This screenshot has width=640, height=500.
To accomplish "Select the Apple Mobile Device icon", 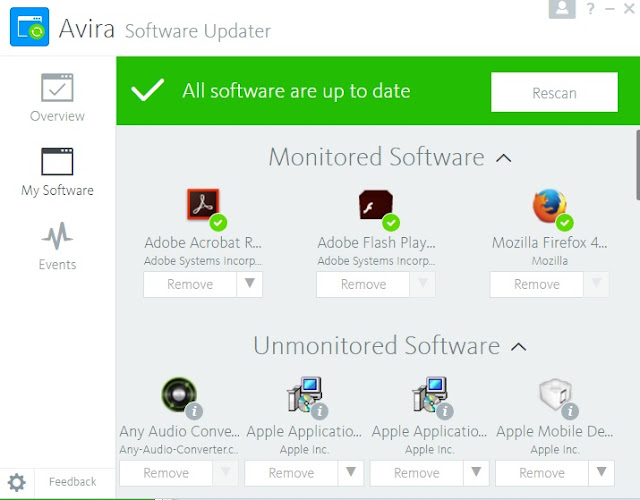I will (555, 394).
